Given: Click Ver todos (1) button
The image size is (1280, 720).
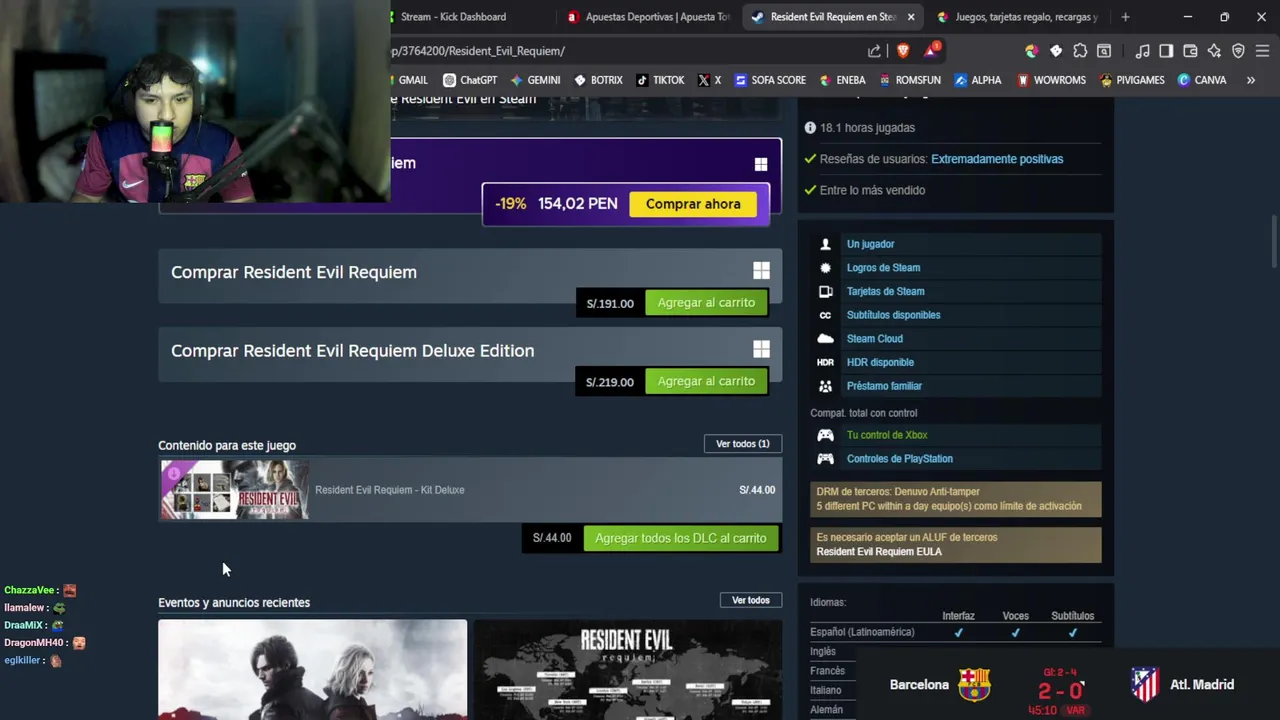Looking at the screenshot, I should pyautogui.click(x=743, y=444).
